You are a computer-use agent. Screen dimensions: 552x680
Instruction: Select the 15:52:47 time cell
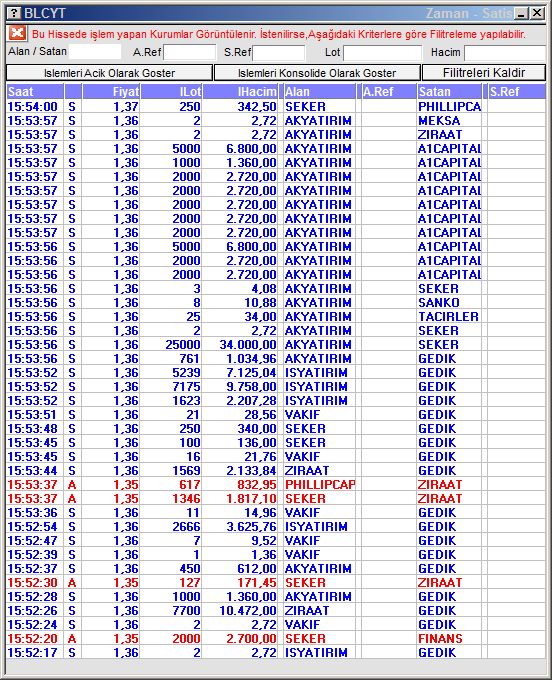click(x=33, y=540)
